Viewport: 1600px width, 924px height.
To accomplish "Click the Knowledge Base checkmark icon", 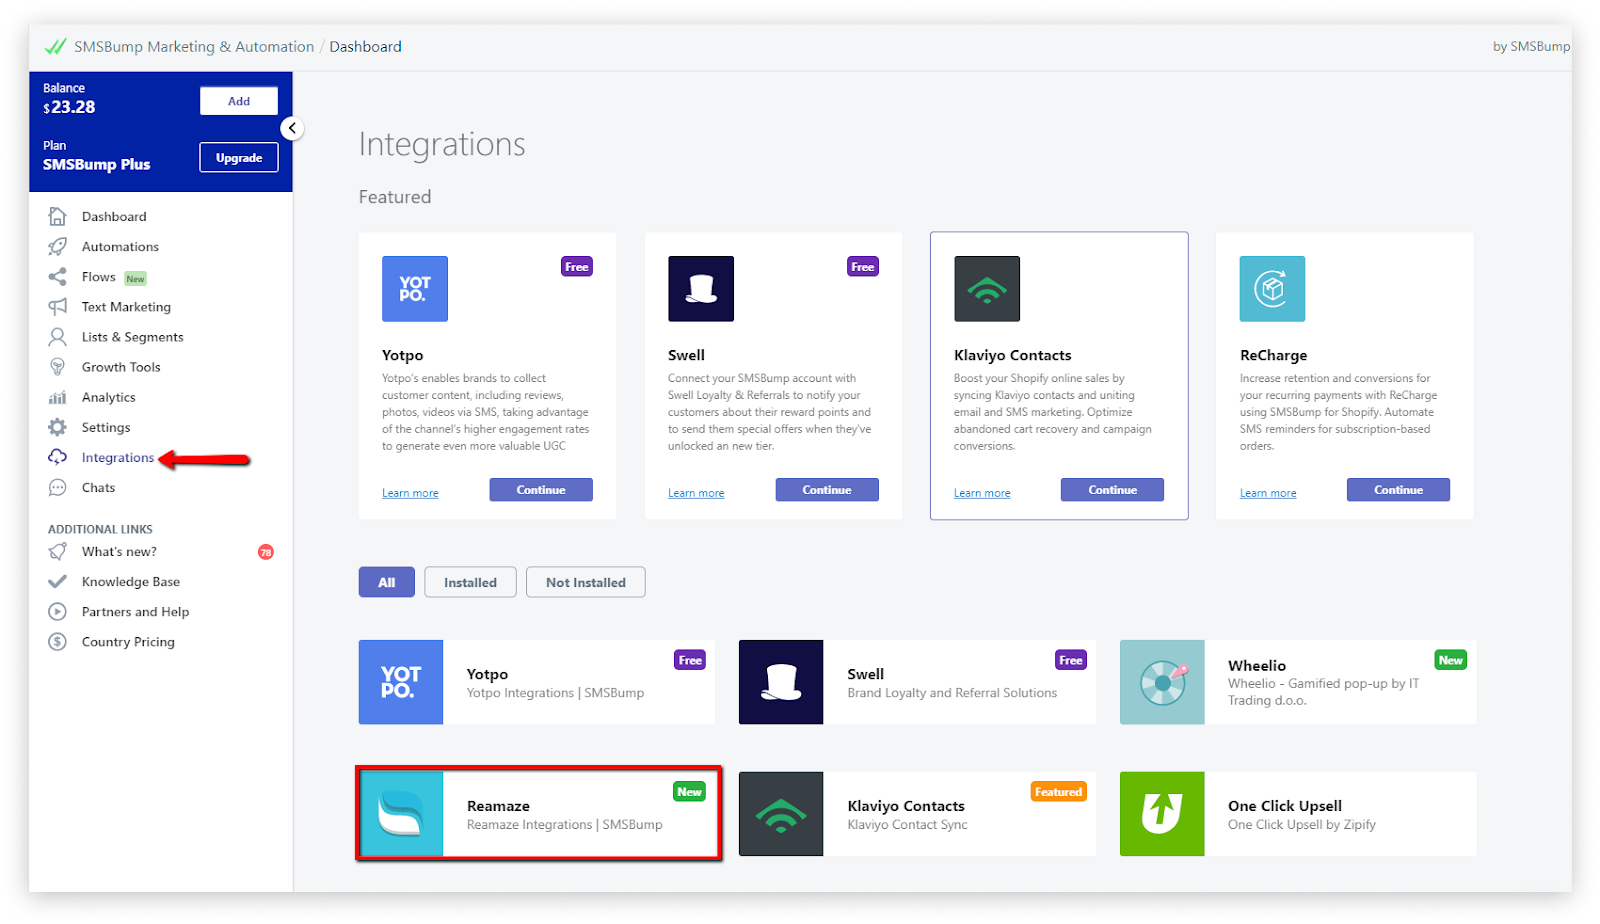I will point(58,581).
